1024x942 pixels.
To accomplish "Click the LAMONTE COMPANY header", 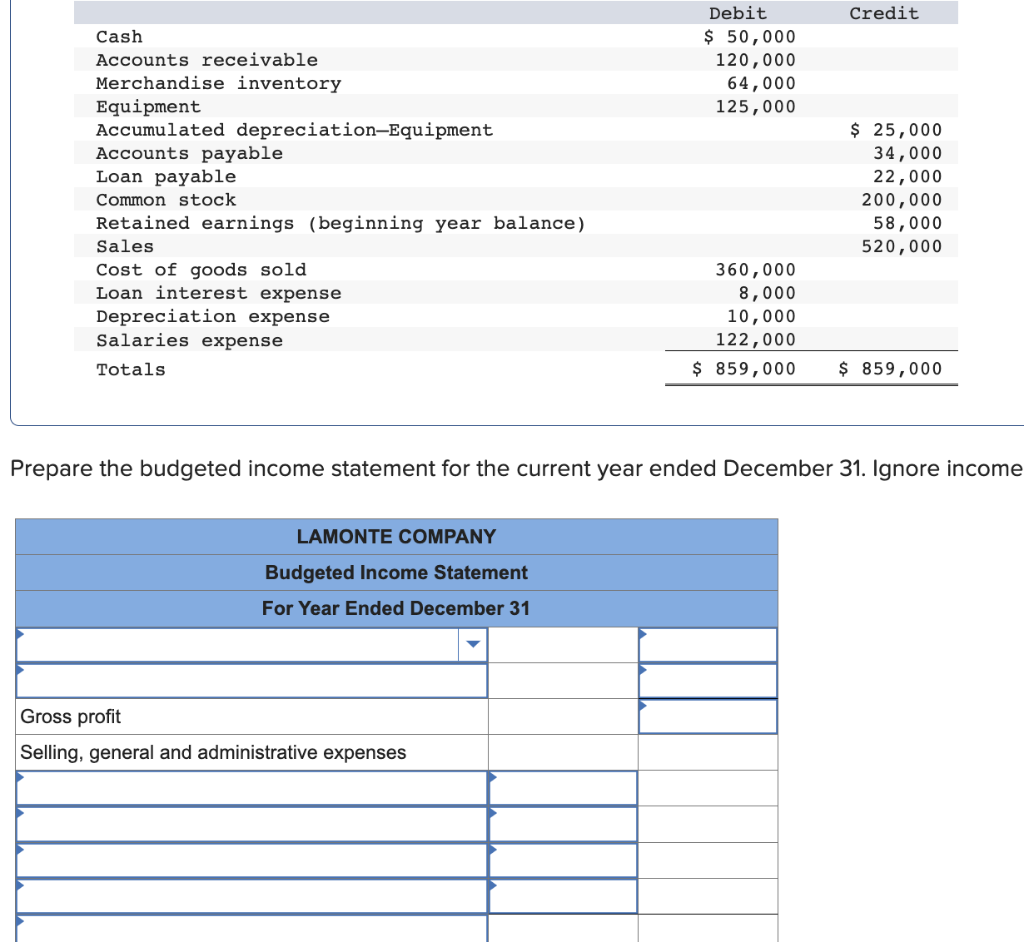I will pos(396,537).
